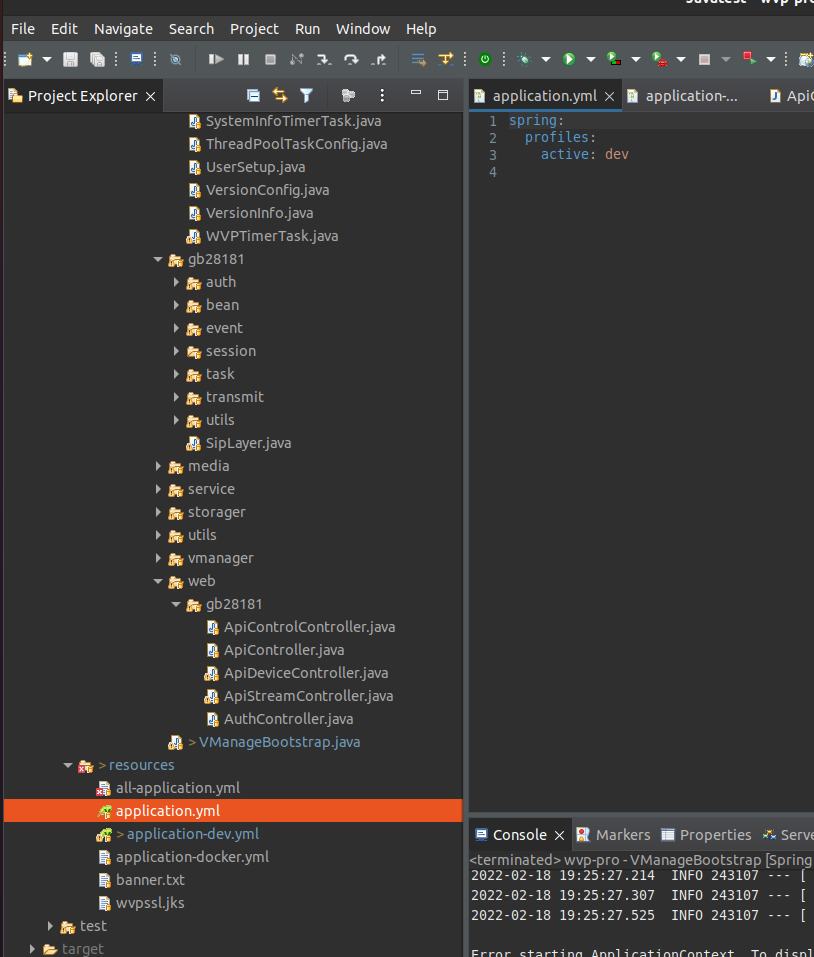814x957 pixels.
Task: Open the Project Explorer filter icon
Action: 308,95
